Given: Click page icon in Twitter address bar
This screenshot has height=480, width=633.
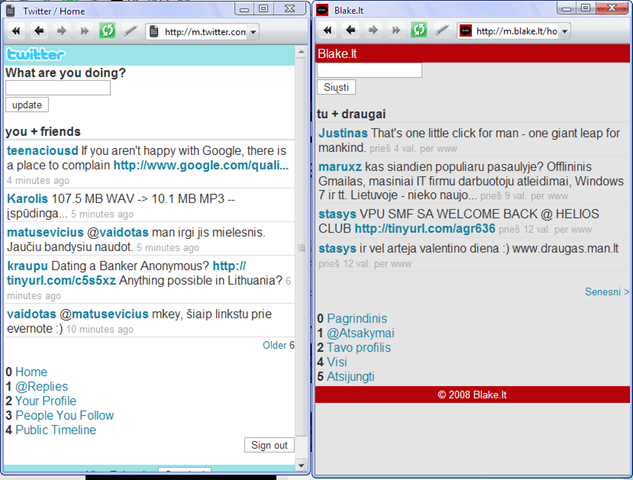Looking at the screenshot, I should point(154,31).
